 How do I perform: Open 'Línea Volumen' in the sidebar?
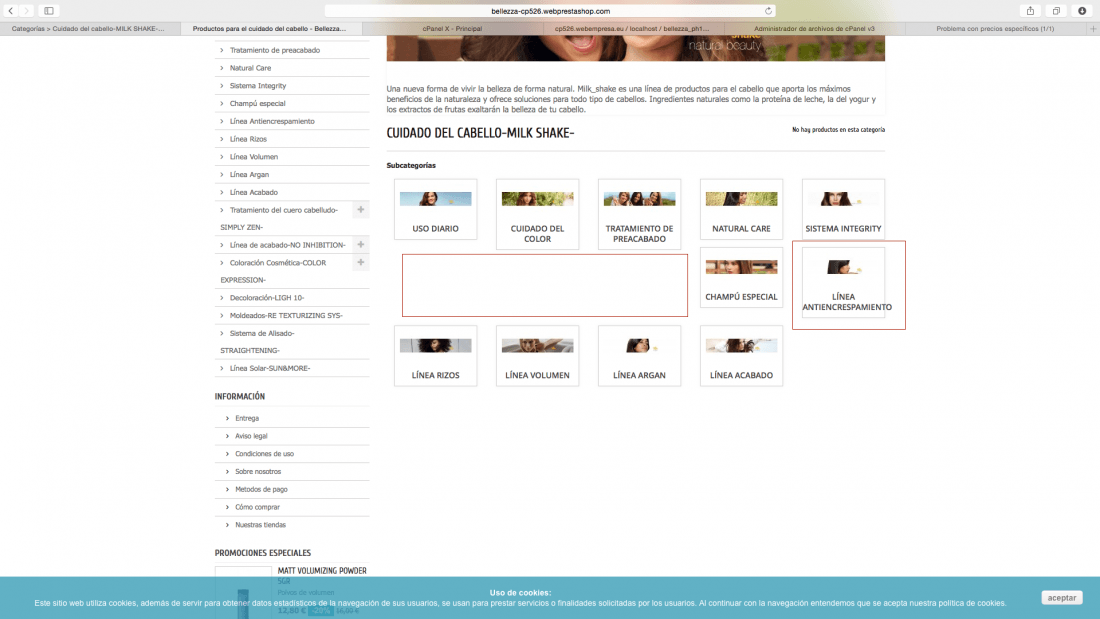tap(253, 157)
